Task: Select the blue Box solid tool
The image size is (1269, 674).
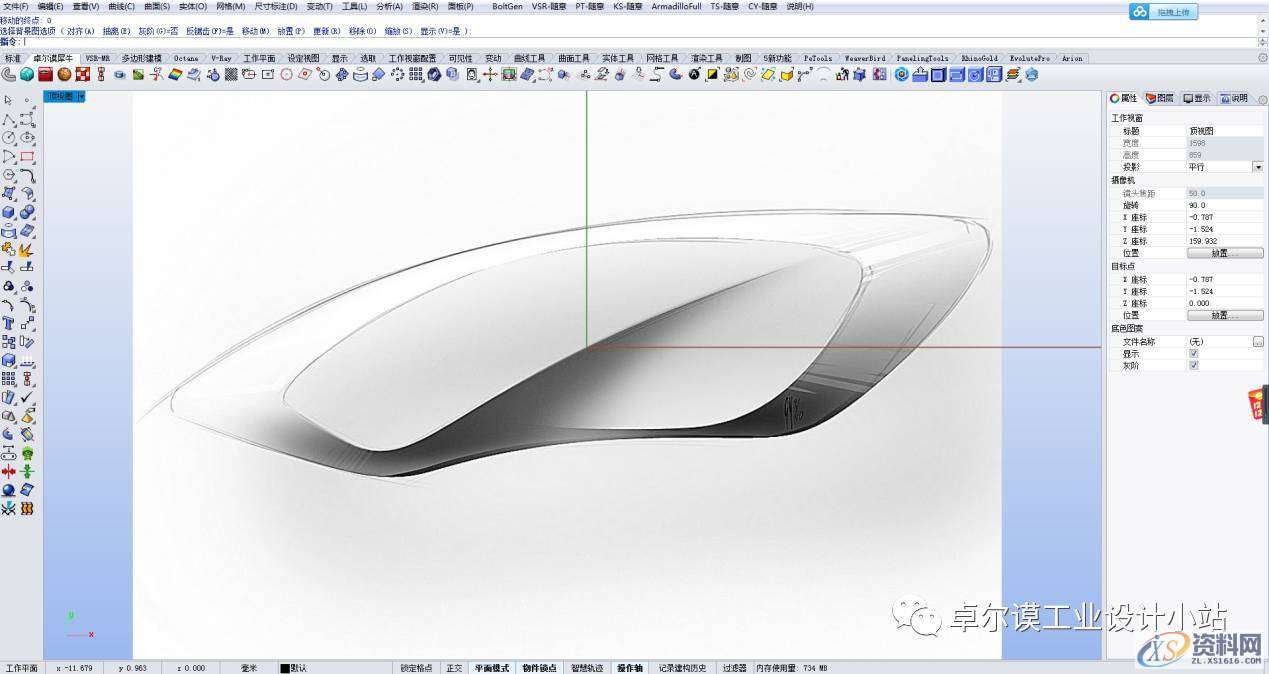Action: [8, 213]
